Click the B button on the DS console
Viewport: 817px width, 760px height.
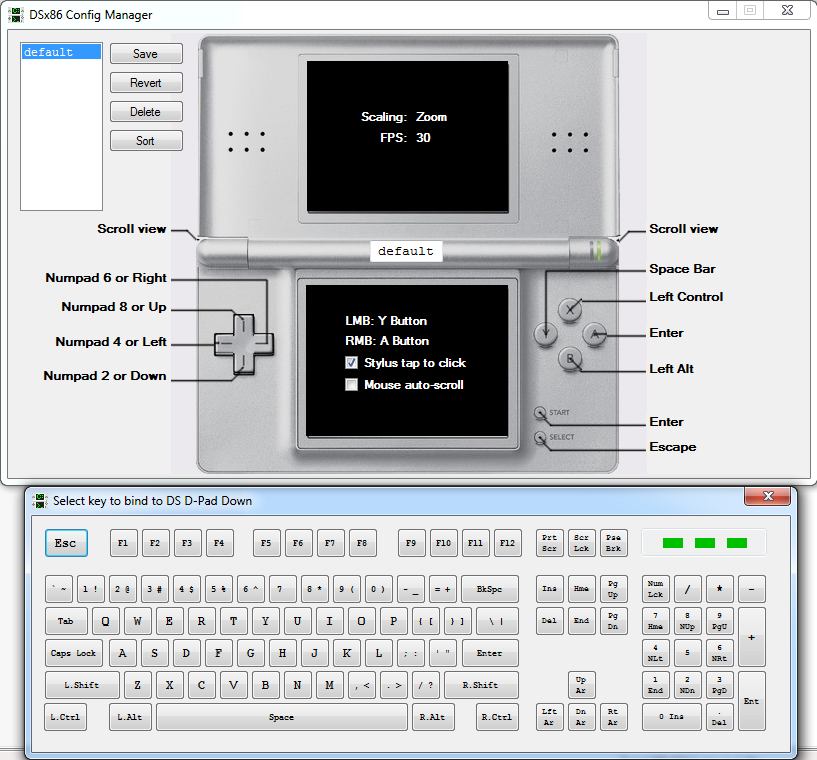click(570, 359)
